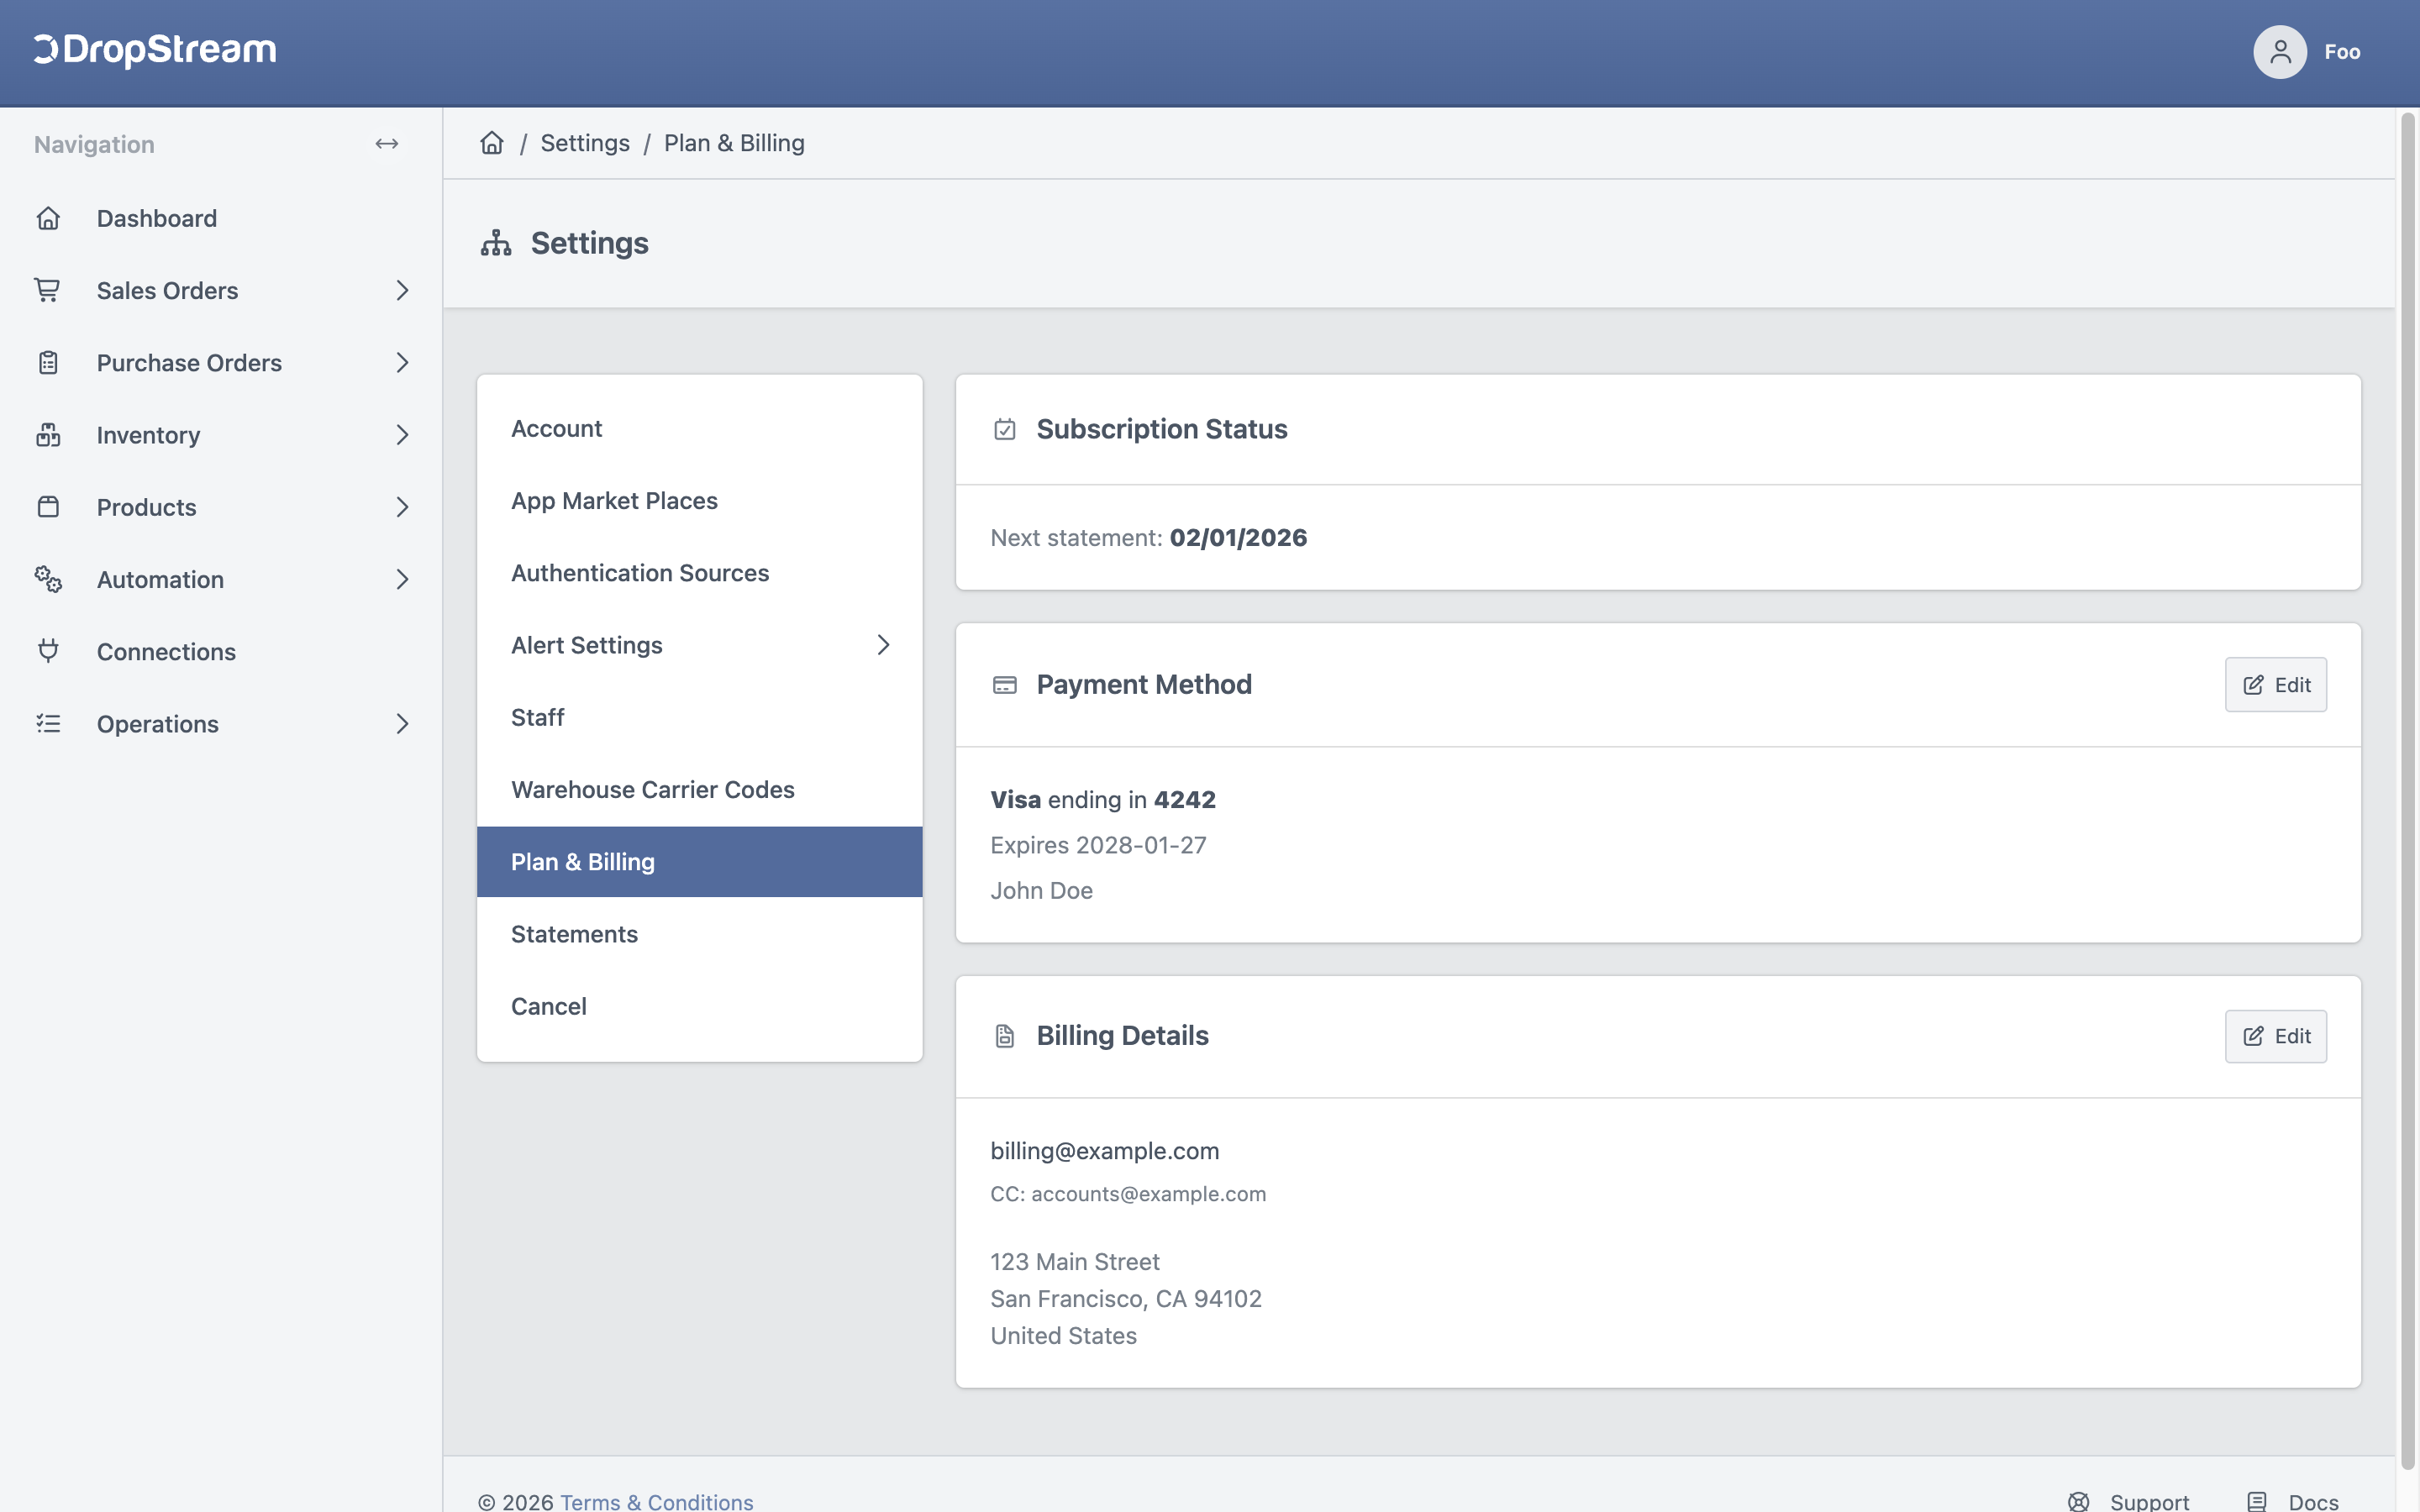Image resolution: width=2420 pixels, height=1512 pixels.
Task: Click Settings in the breadcrumb
Action: pyautogui.click(x=585, y=143)
